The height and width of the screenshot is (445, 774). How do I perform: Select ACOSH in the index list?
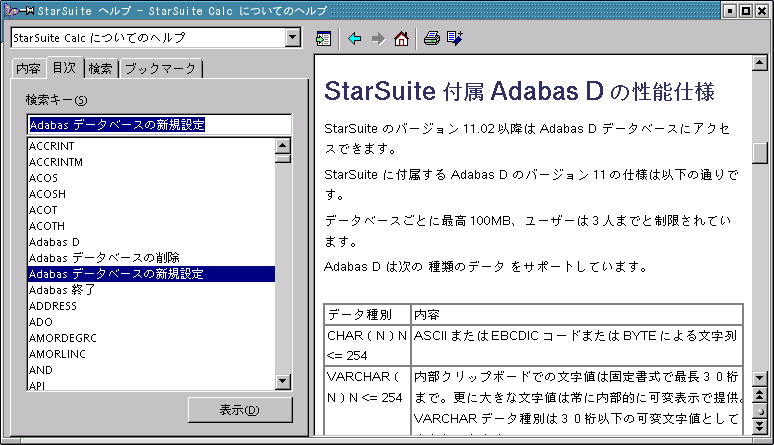click(x=151, y=194)
